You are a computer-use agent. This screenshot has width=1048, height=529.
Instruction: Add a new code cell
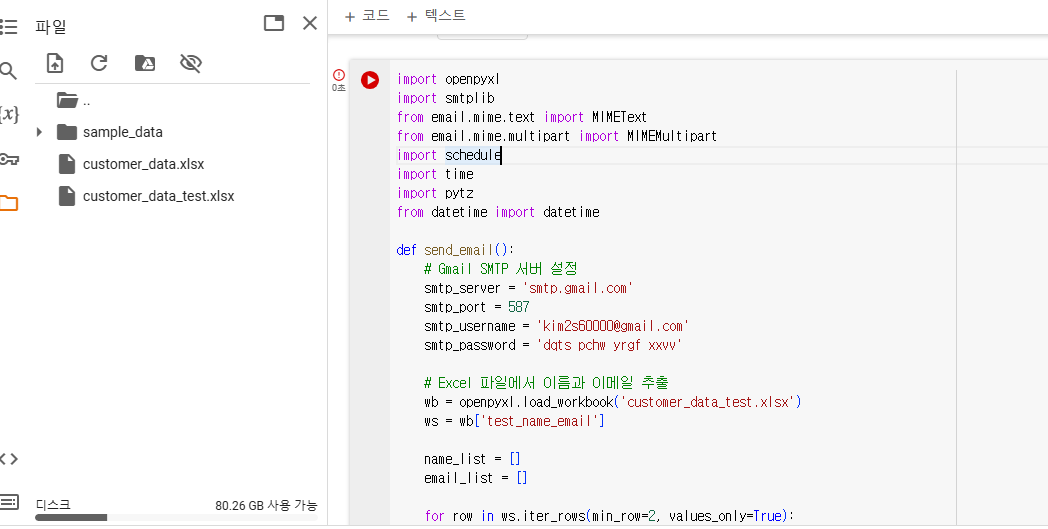(x=367, y=16)
